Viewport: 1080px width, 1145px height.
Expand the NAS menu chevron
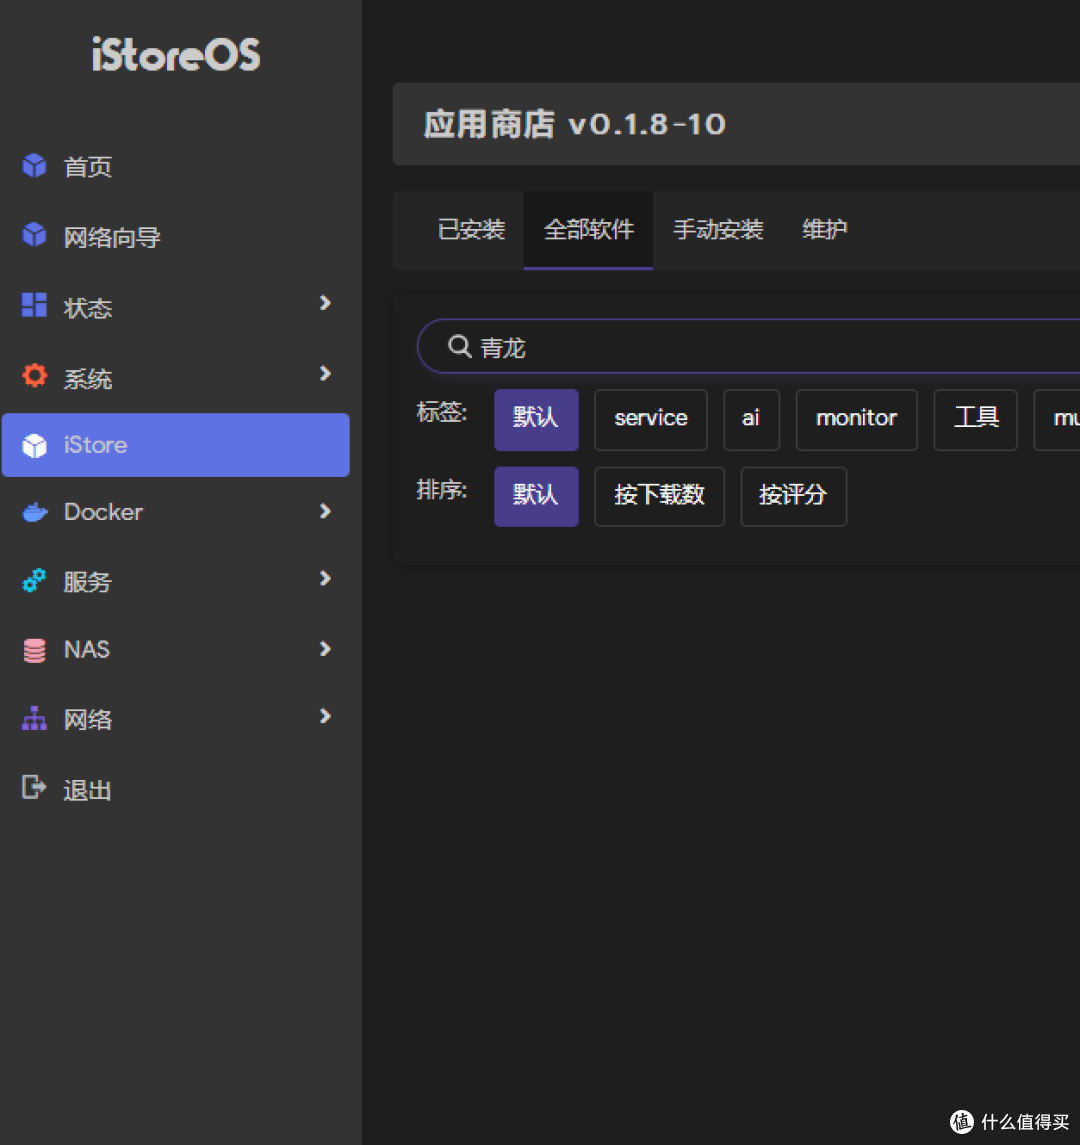click(326, 648)
